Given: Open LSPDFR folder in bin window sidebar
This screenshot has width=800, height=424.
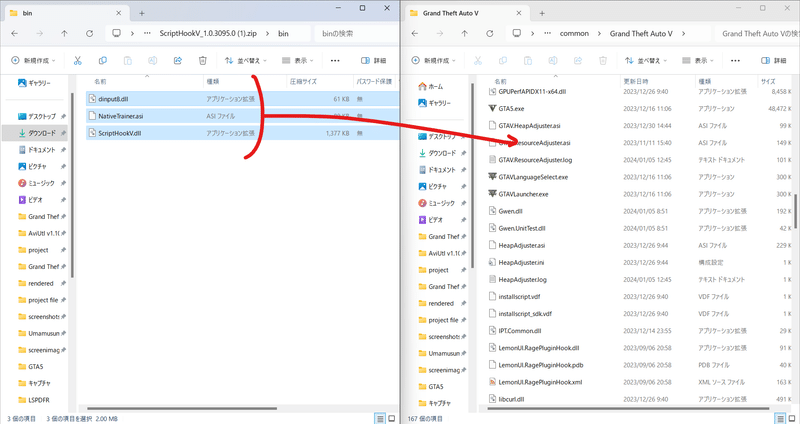Looking at the screenshot, I should click(x=34, y=400).
